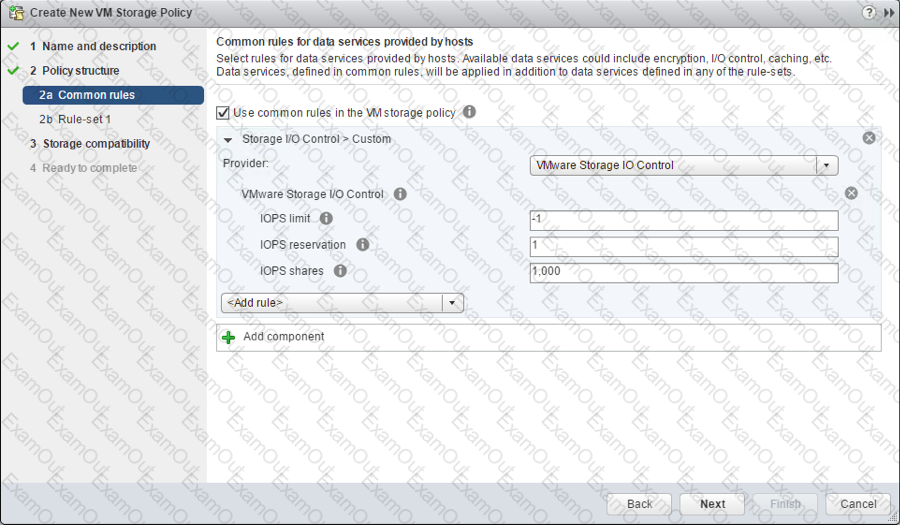
Task: Click the double-arrow expand icon in title bar
Action: (889, 13)
